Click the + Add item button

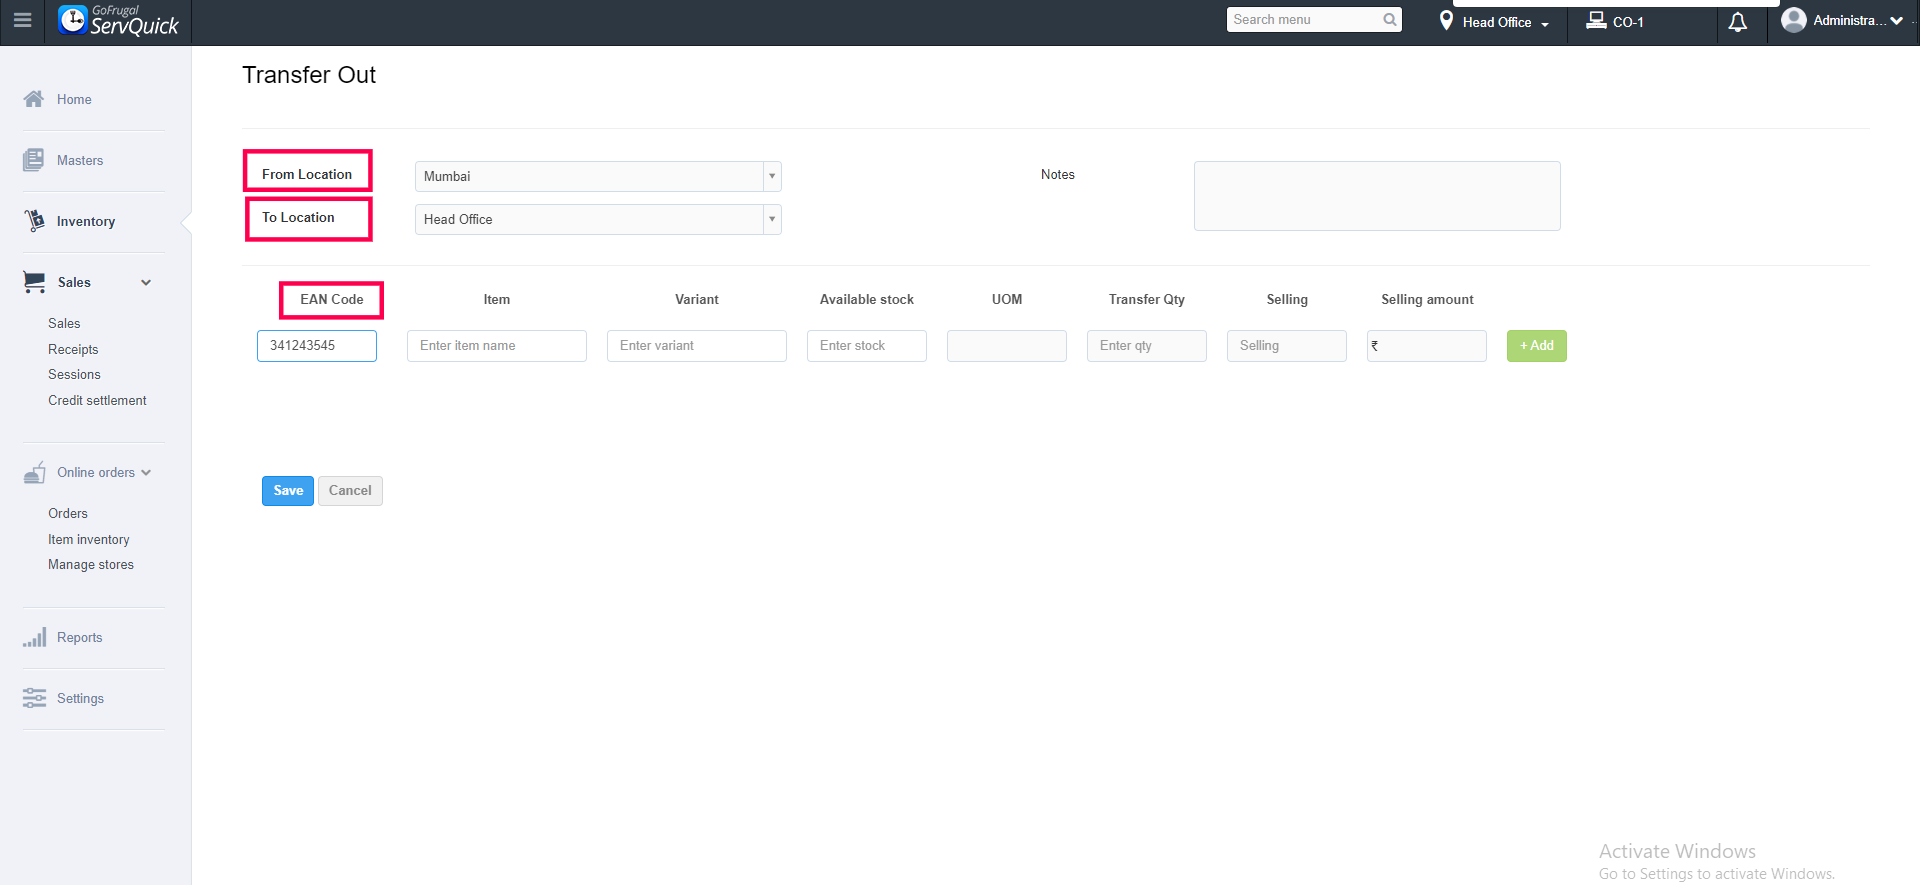click(1537, 345)
